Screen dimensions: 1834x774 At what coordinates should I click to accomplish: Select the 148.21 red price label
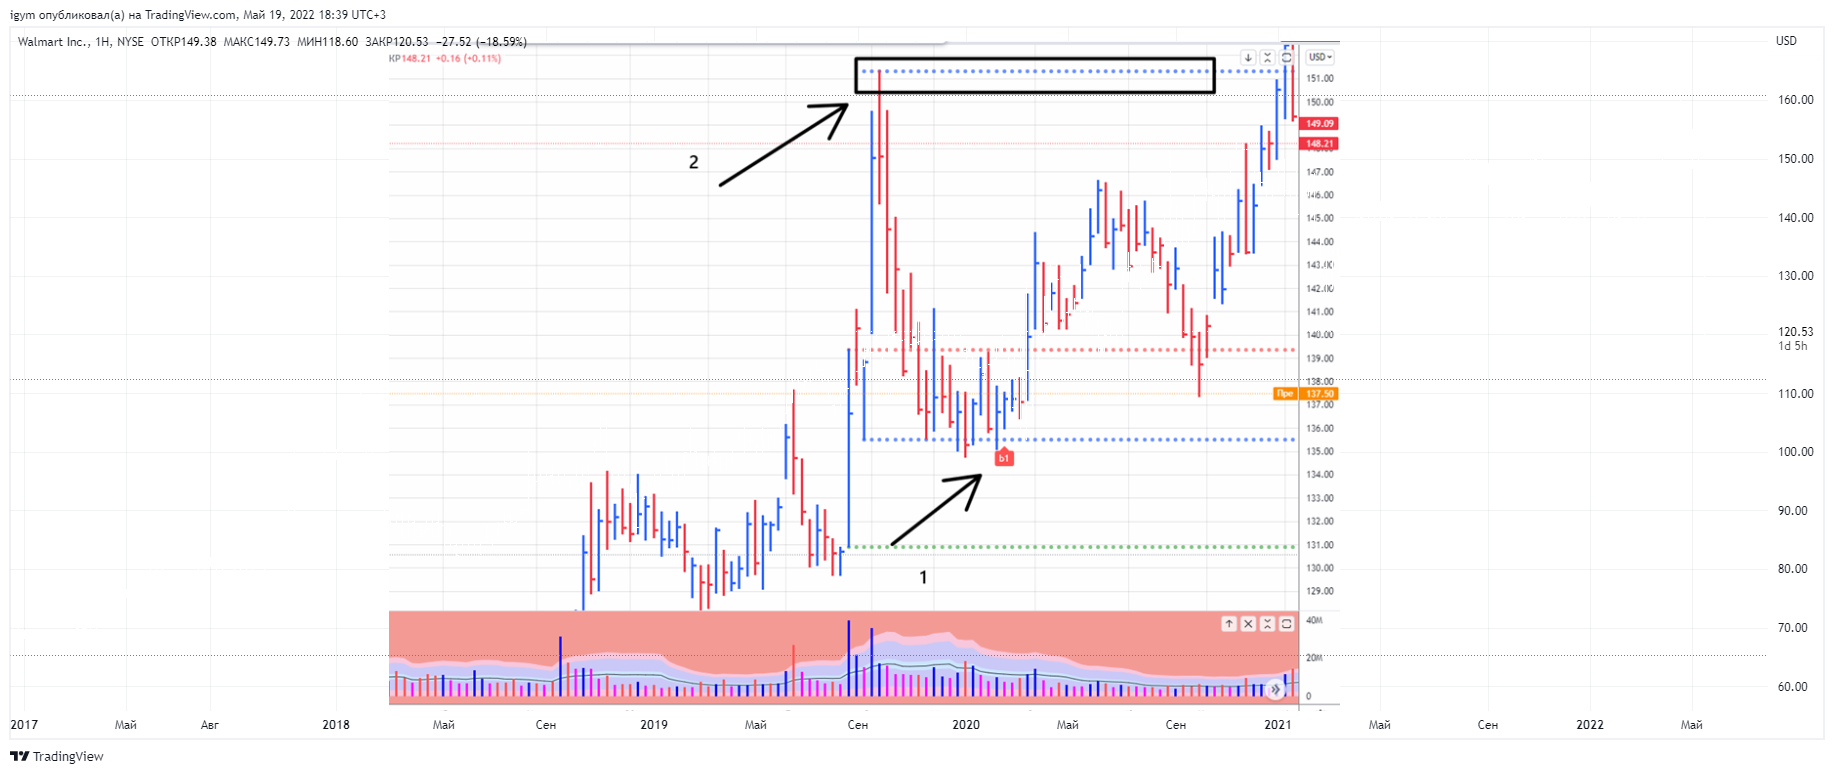1320,144
